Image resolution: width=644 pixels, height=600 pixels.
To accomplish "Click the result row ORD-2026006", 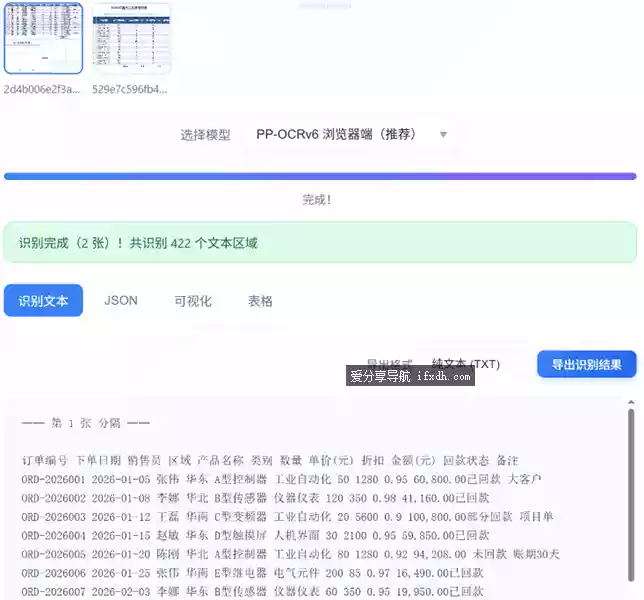I will coord(252,573).
